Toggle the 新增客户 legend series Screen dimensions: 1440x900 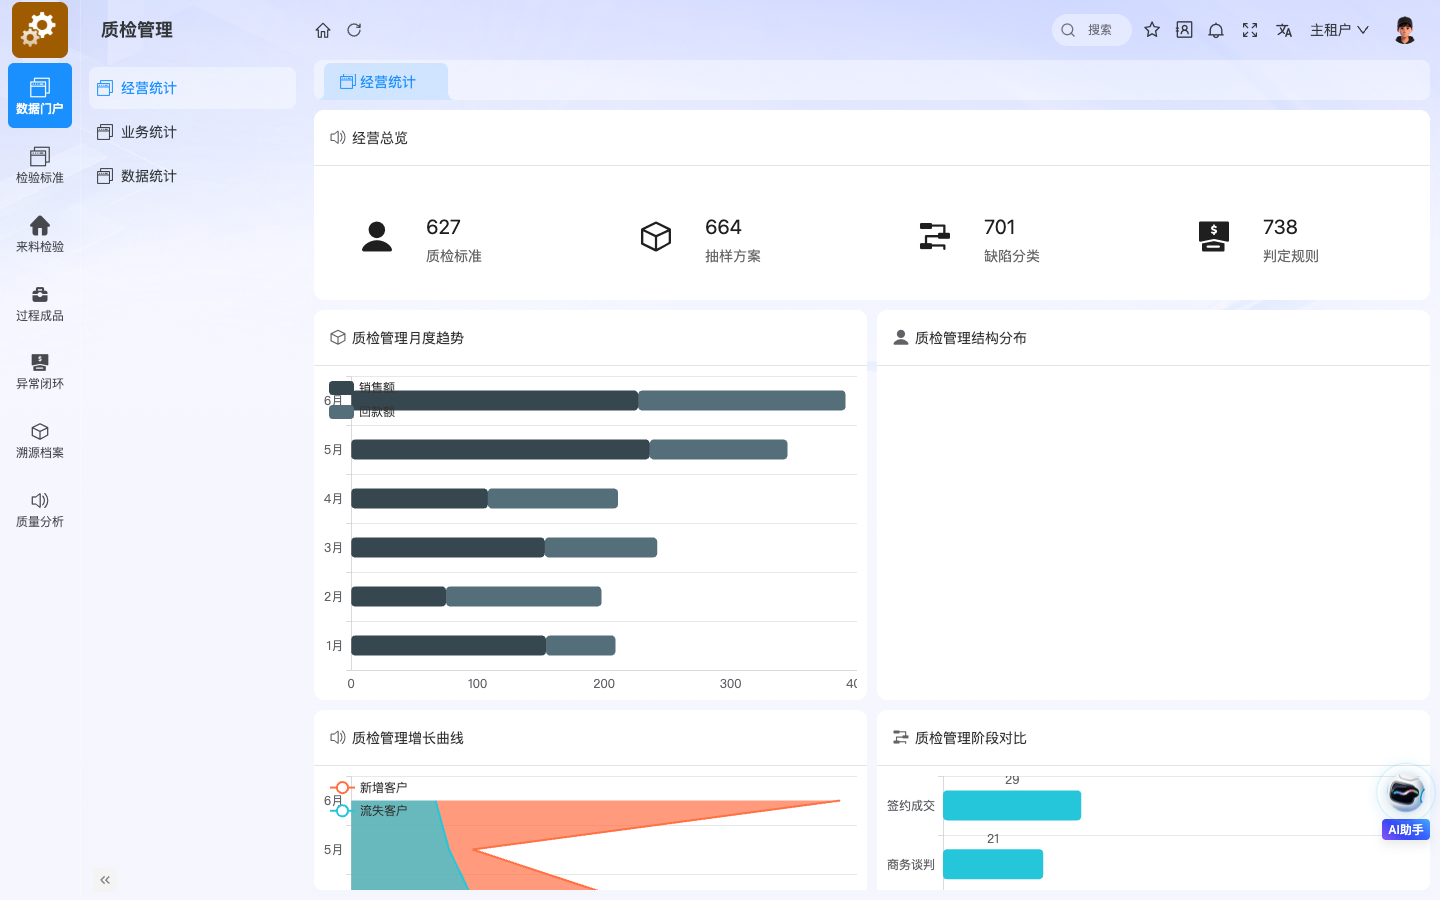pyautogui.click(x=369, y=788)
